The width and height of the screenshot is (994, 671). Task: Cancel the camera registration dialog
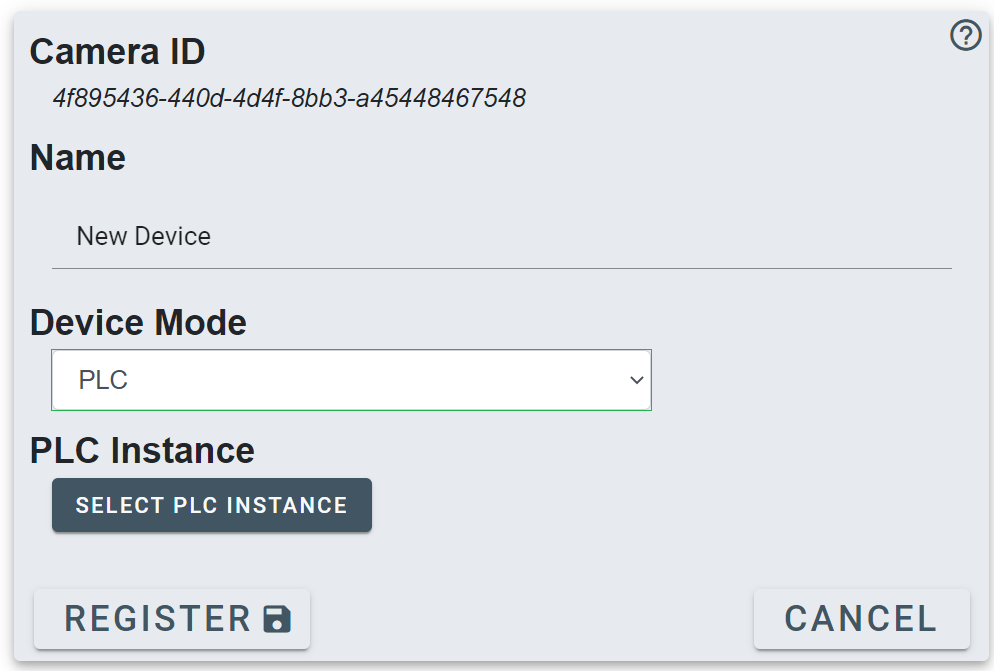(861, 619)
